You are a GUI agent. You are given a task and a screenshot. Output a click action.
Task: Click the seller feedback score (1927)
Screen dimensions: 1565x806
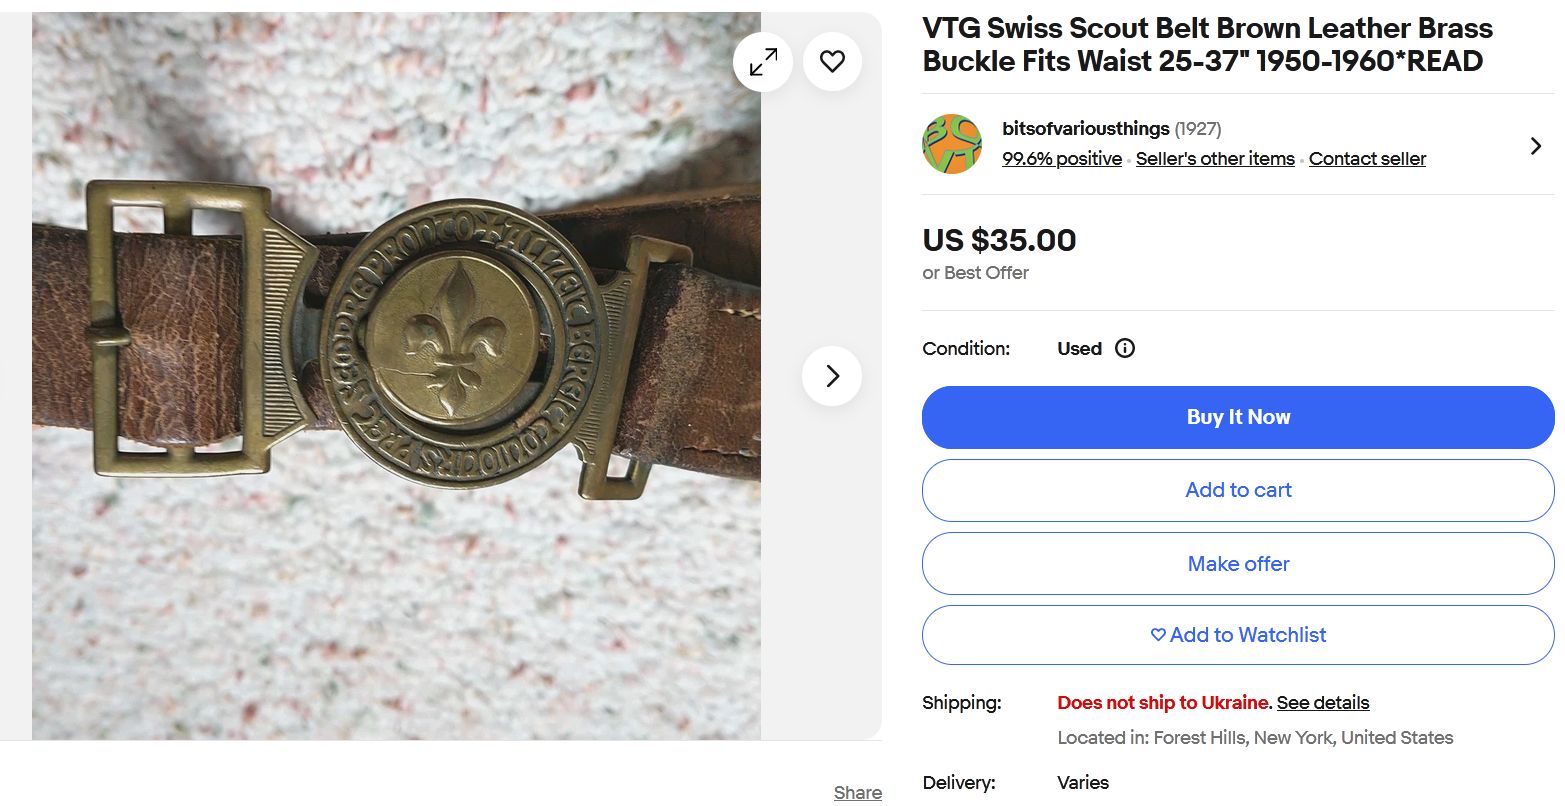point(1198,129)
